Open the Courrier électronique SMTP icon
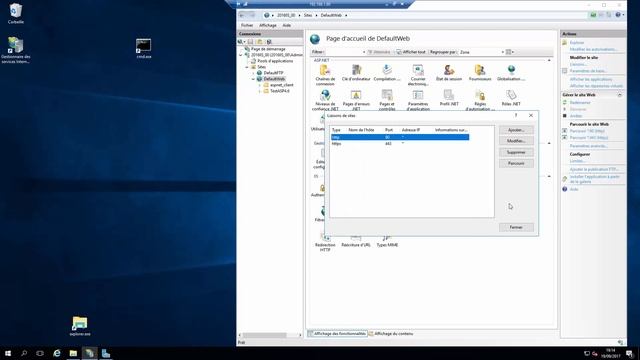Viewport: 640px width, 360px height. click(x=418, y=75)
